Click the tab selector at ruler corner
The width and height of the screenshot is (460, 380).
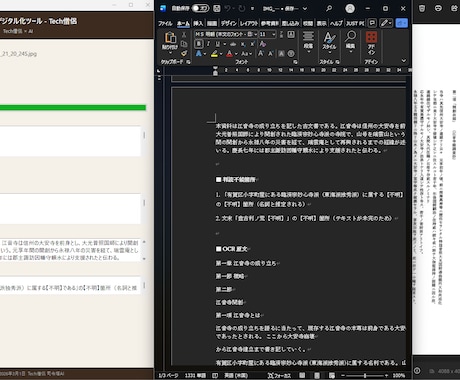159,70
